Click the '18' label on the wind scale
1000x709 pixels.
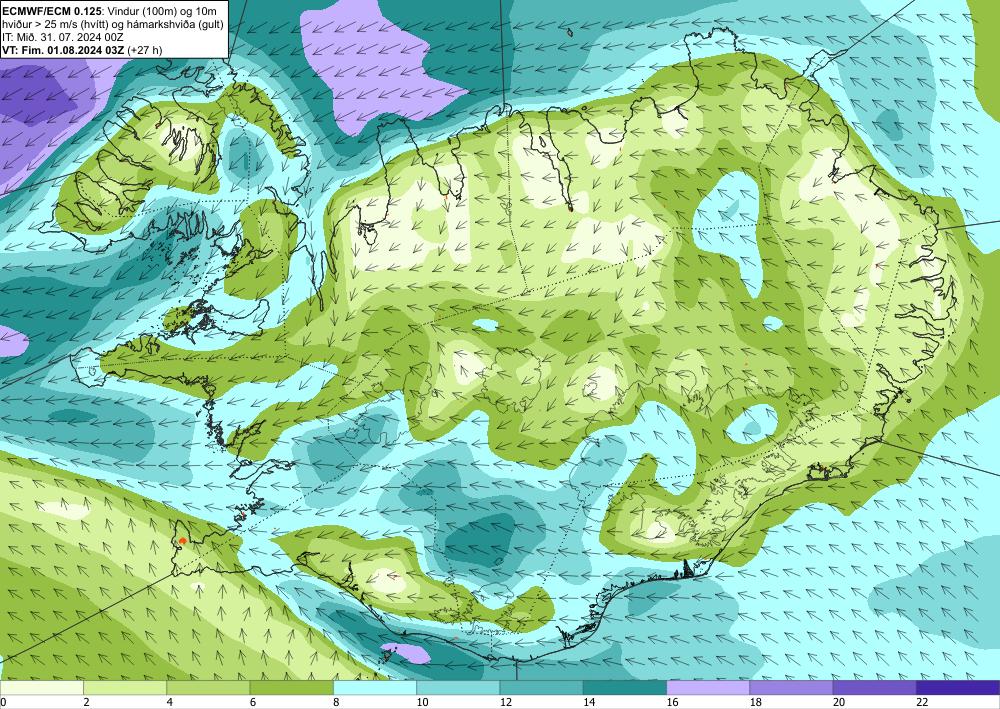pos(756,702)
